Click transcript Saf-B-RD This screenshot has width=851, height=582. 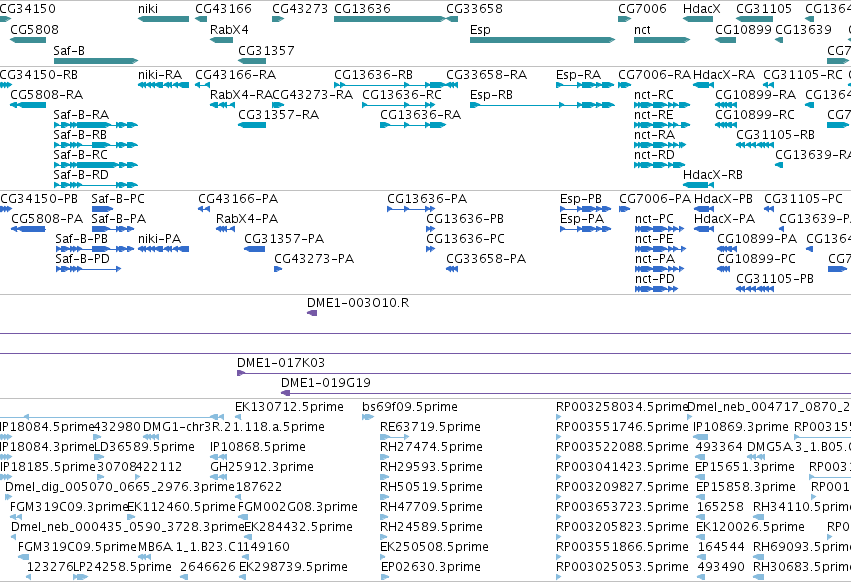click(96, 185)
